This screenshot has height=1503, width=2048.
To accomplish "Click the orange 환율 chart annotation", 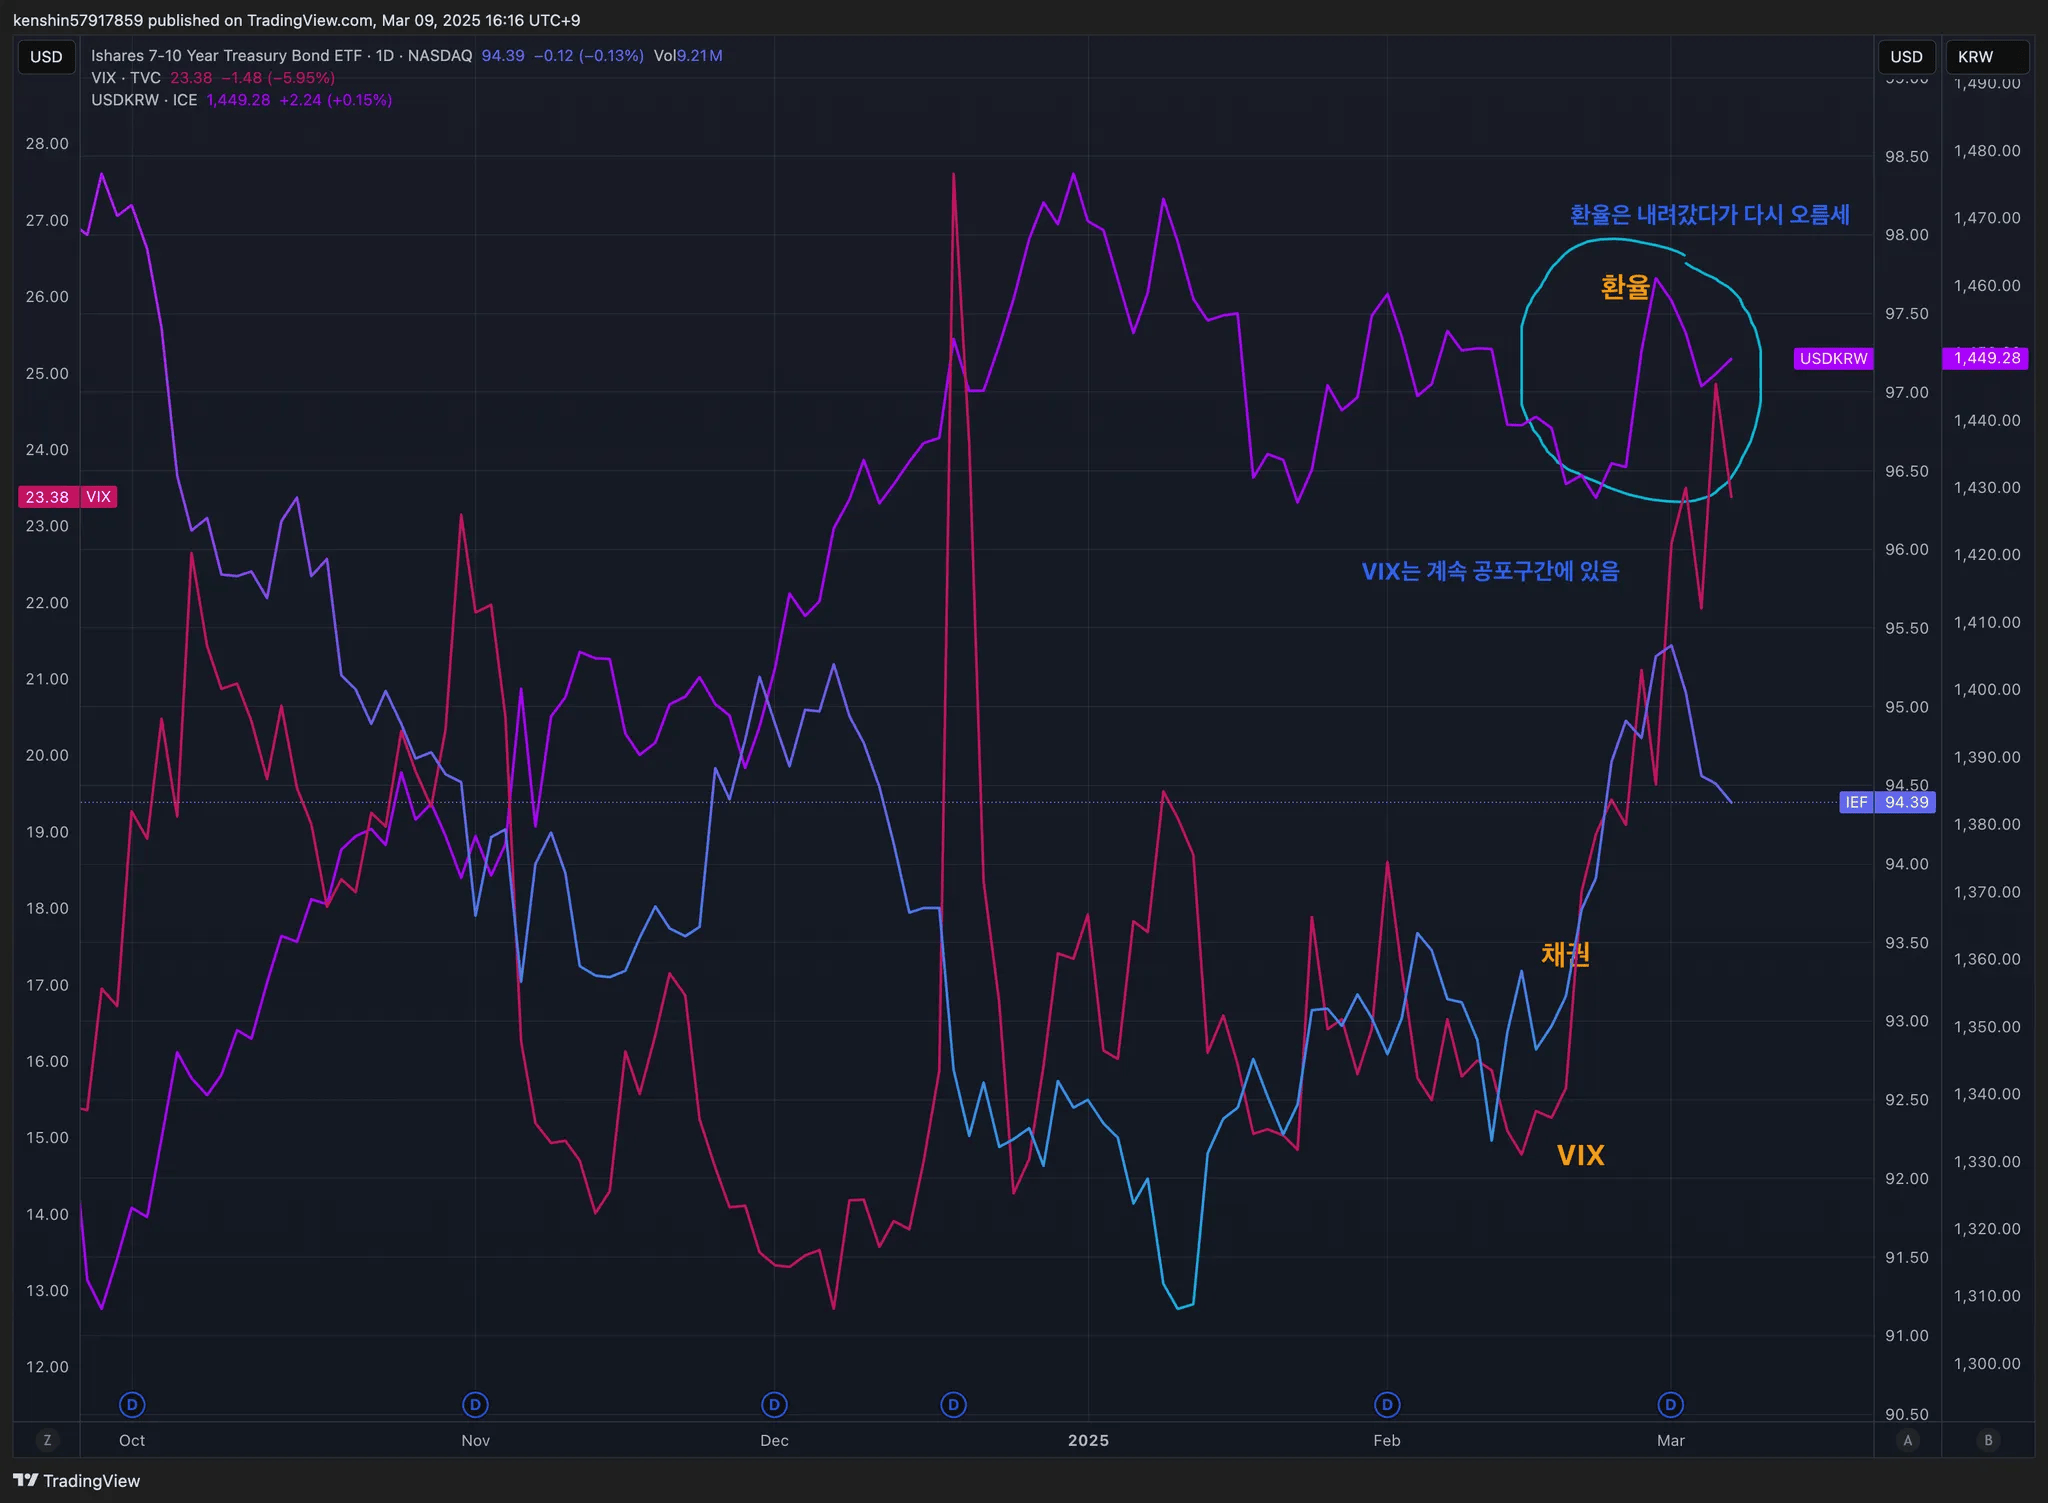I will [1625, 287].
